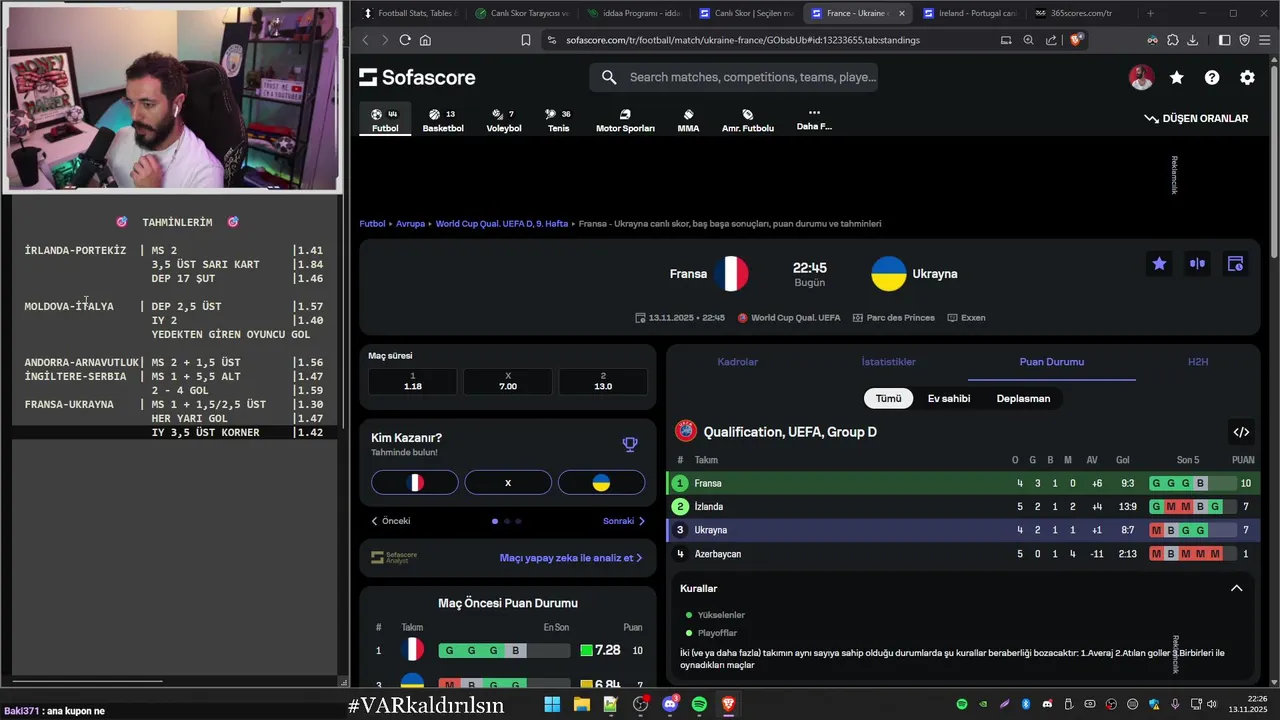Image resolution: width=1280 pixels, height=720 pixels.
Task: Open Azerbaycan row in standings
Action: (963, 554)
